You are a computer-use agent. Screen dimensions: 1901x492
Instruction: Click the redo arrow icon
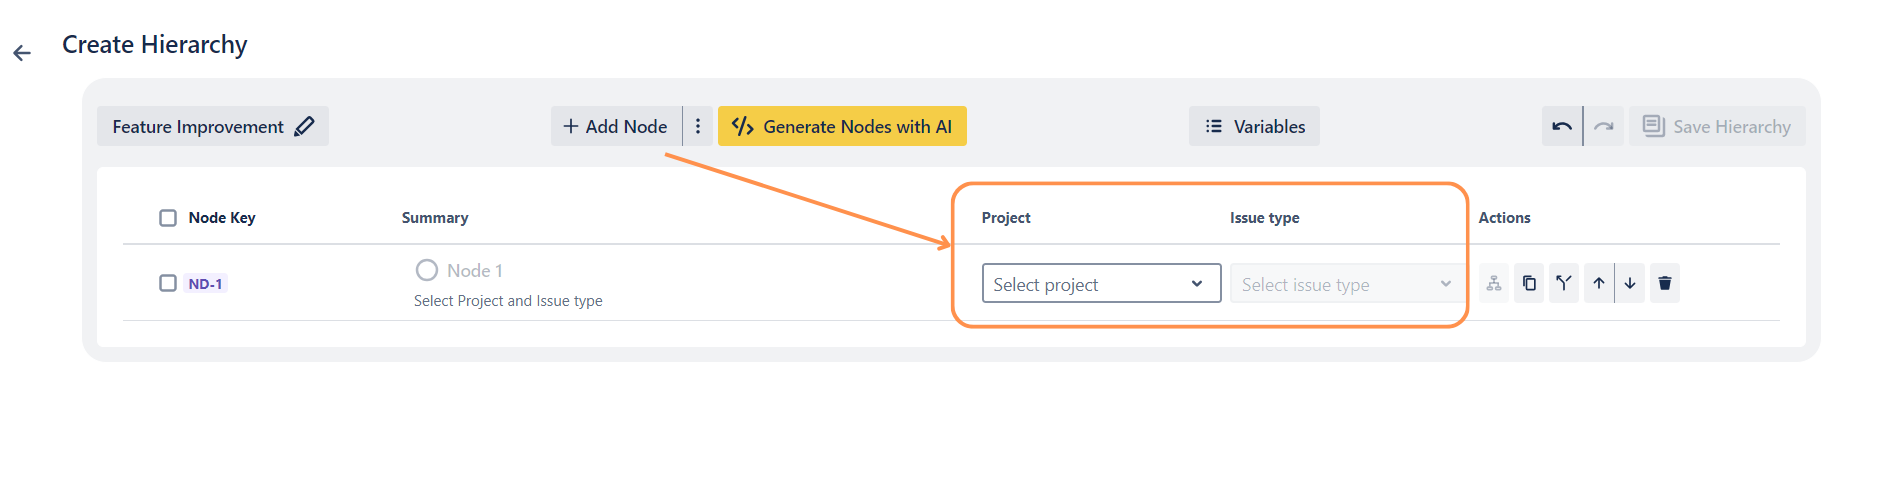[1604, 126]
